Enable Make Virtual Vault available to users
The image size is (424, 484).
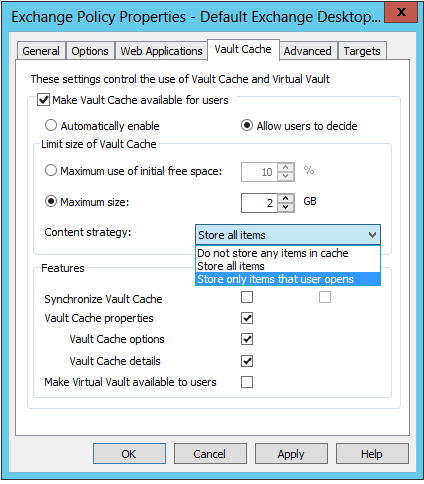247,382
